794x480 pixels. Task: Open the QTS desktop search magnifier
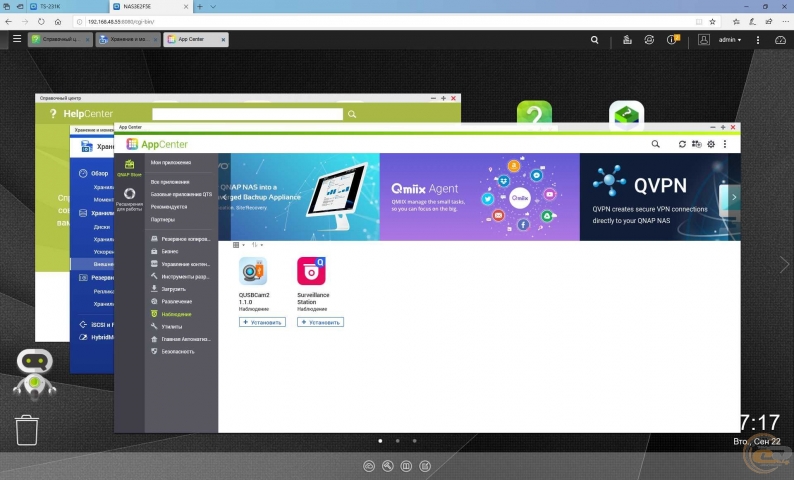click(x=594, y=39)
